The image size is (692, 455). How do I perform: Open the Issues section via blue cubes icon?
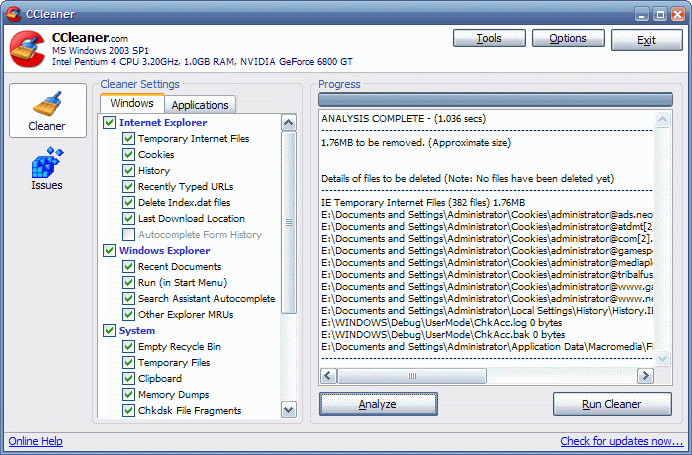tap(46, 168)
